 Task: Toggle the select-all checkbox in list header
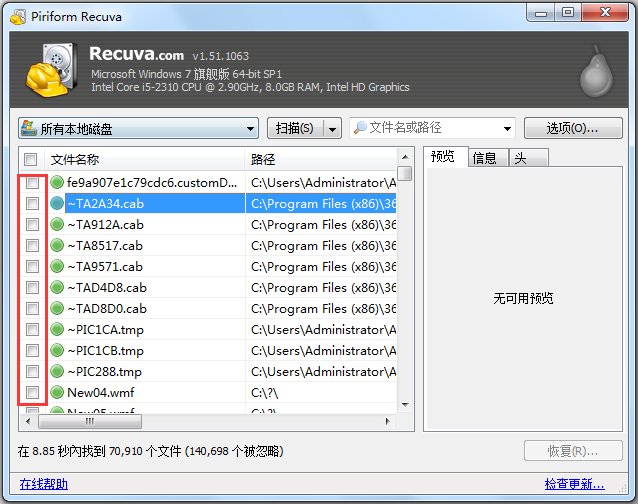pos(30,159)
